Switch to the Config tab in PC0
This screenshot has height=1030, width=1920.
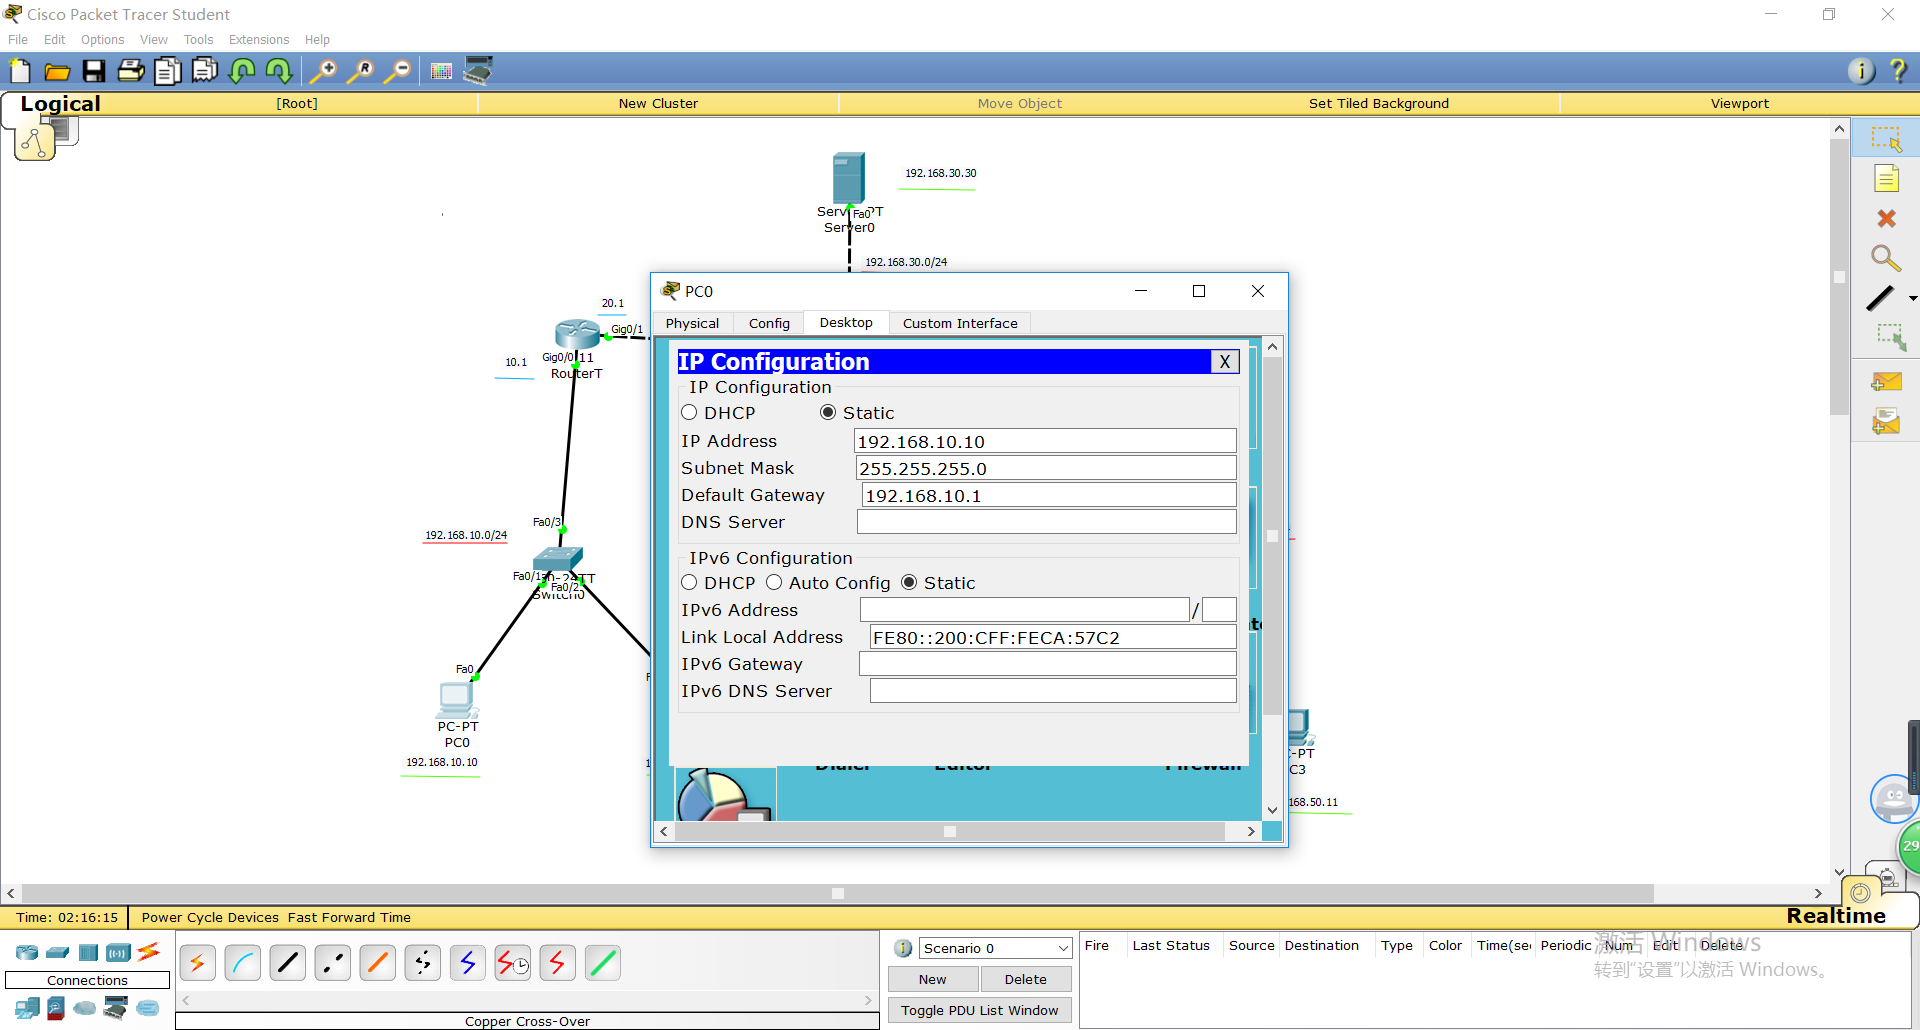769,323
